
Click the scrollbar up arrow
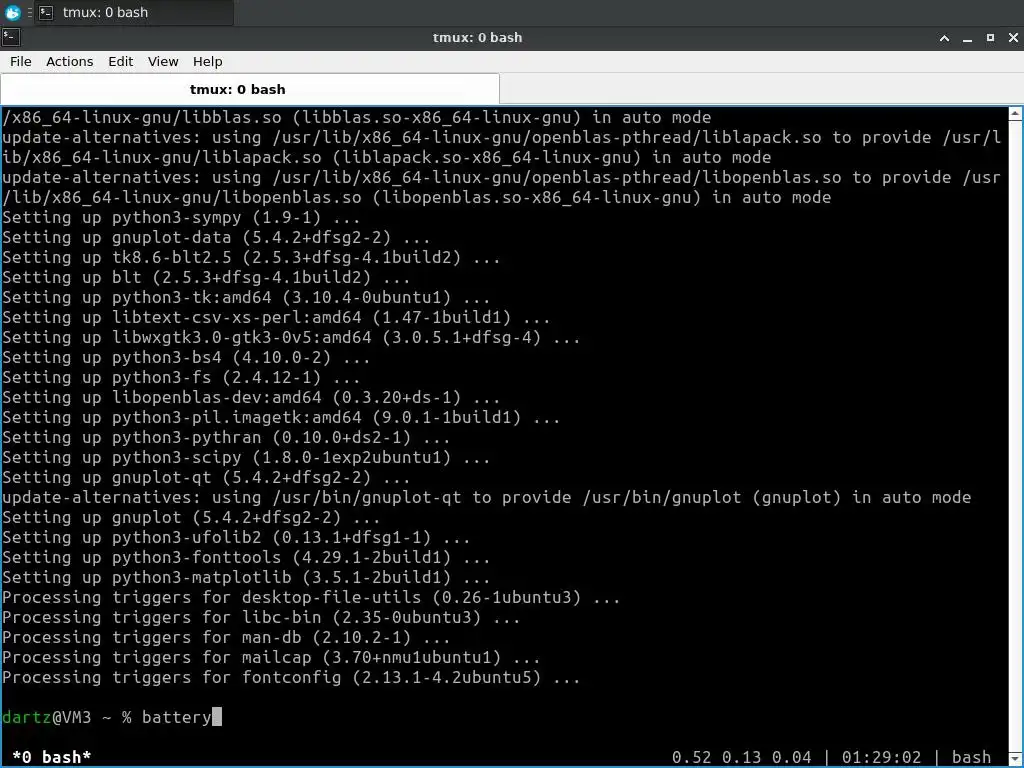tap(1016, 114)
